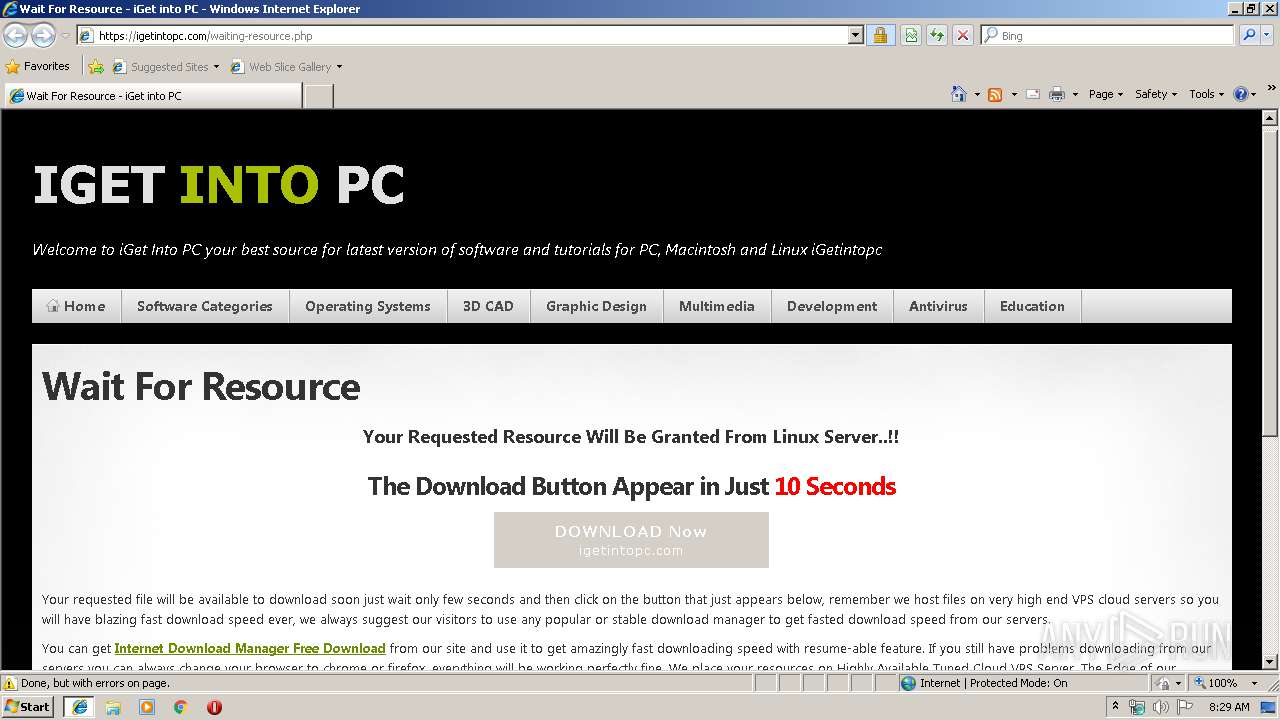The width and height of the screenshot is (1280, 720).
Task: Open Internet Explorer from taskbar
Action: pyautogui.click(x=79, y=706)
